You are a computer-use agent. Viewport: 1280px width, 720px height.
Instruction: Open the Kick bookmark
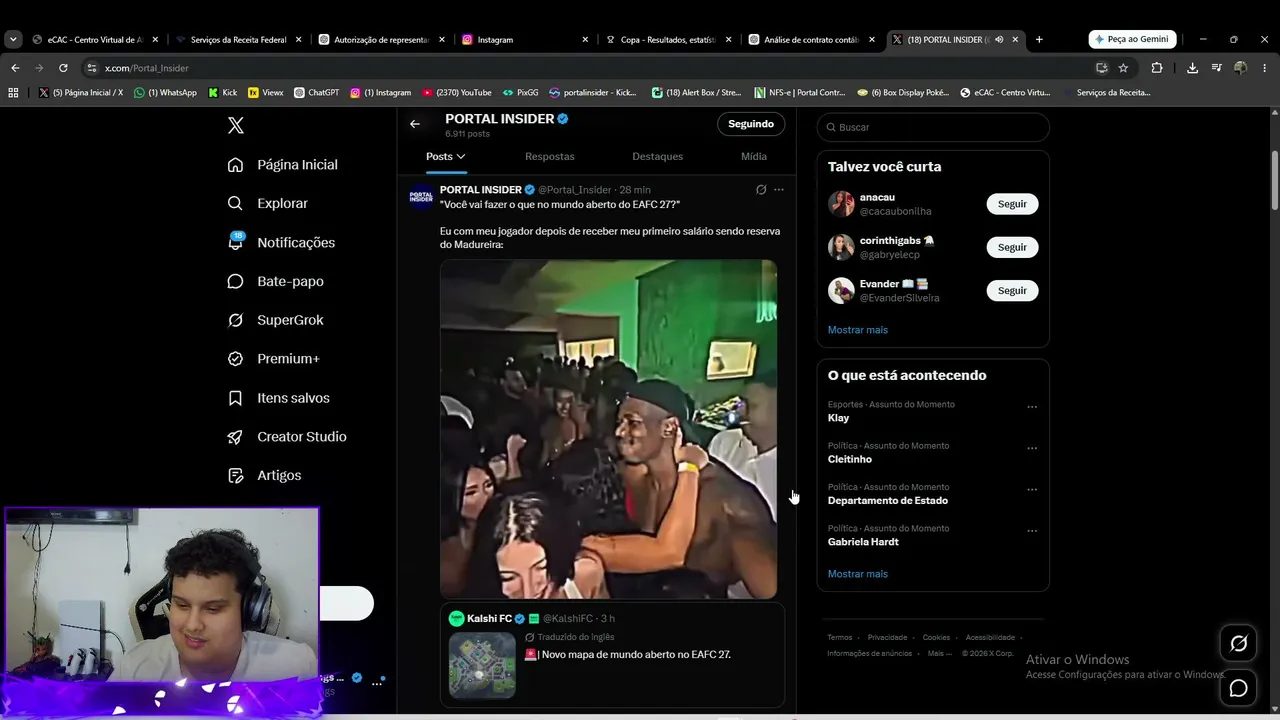(223, 93)
